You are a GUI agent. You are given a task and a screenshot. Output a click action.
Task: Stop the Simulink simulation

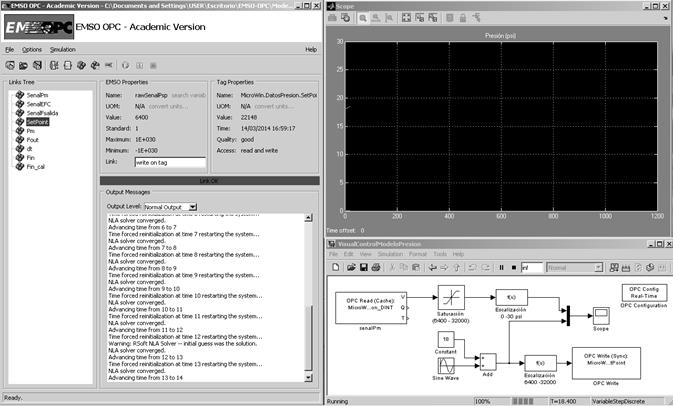[512, 268]
